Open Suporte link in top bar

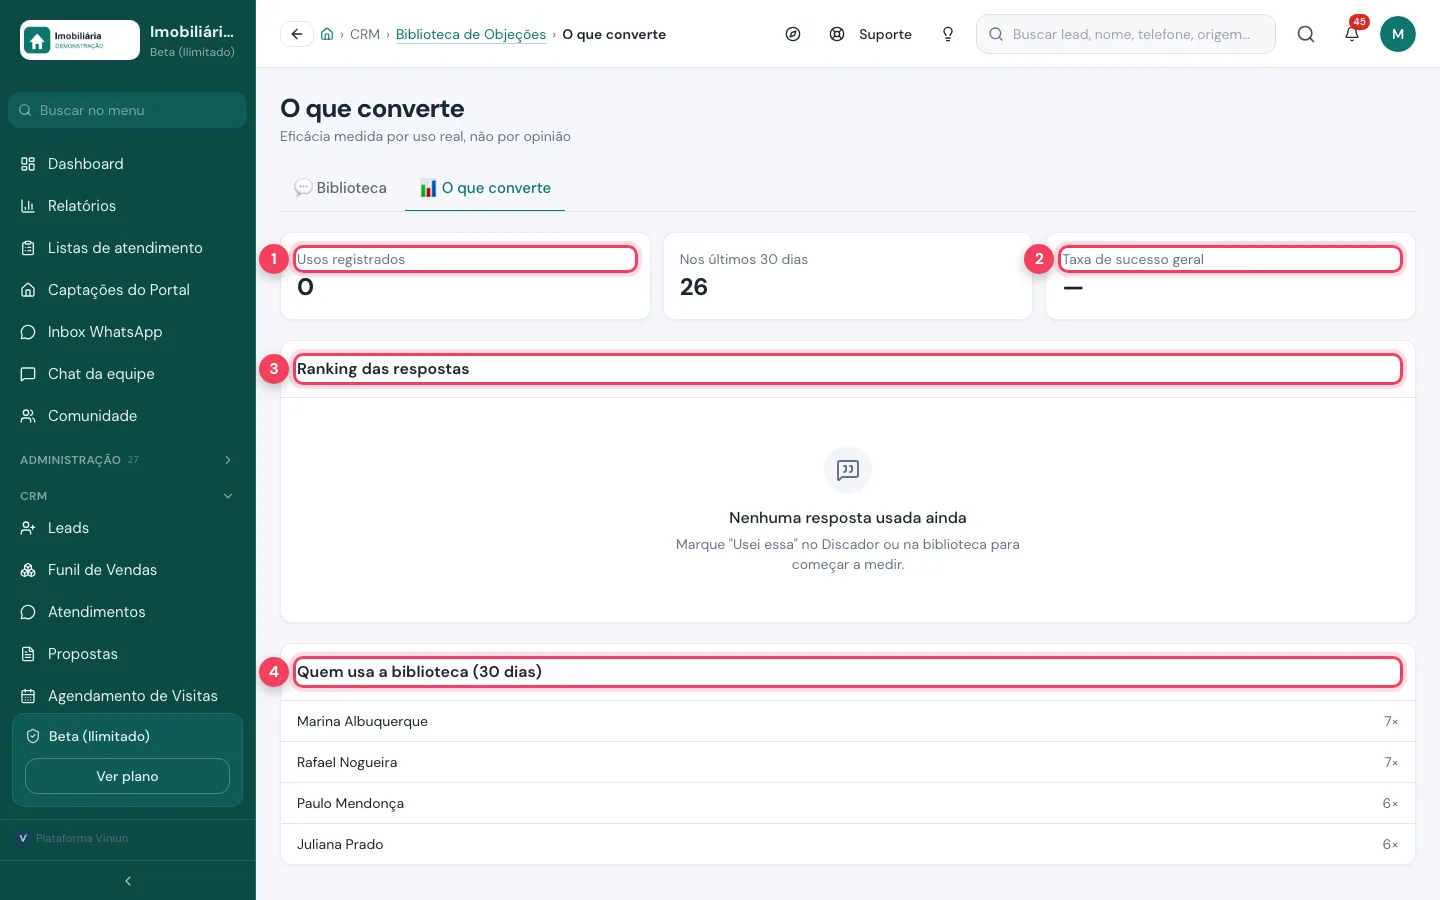tap(871, 34)
